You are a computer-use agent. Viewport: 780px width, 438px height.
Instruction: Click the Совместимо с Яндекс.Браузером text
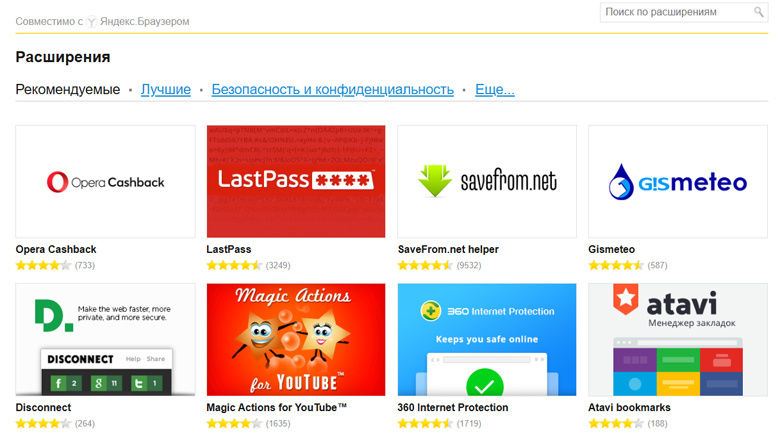click(x=102, y=21)
